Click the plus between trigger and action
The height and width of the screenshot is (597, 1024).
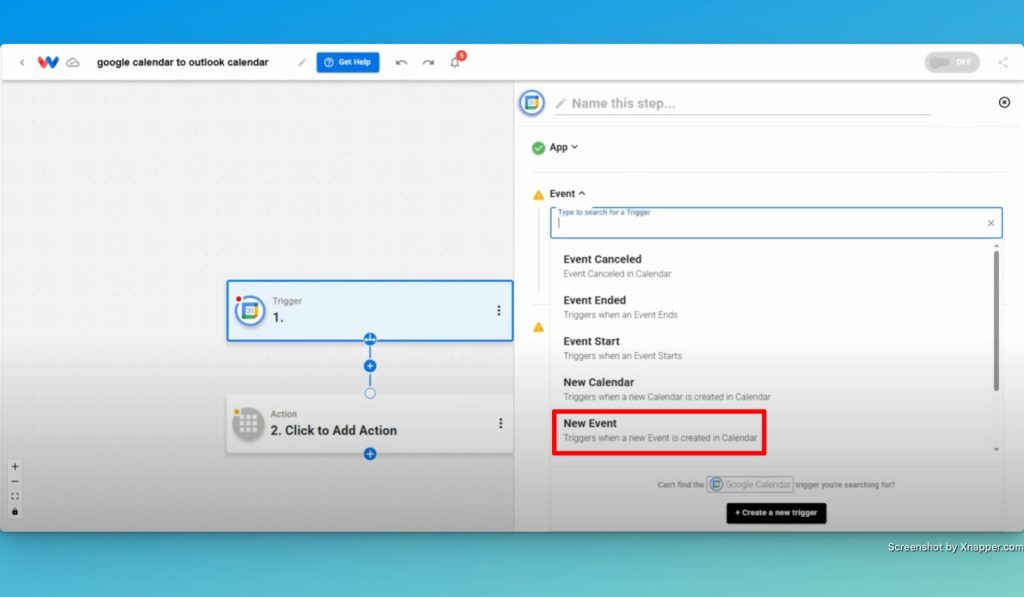click(370, 366)
